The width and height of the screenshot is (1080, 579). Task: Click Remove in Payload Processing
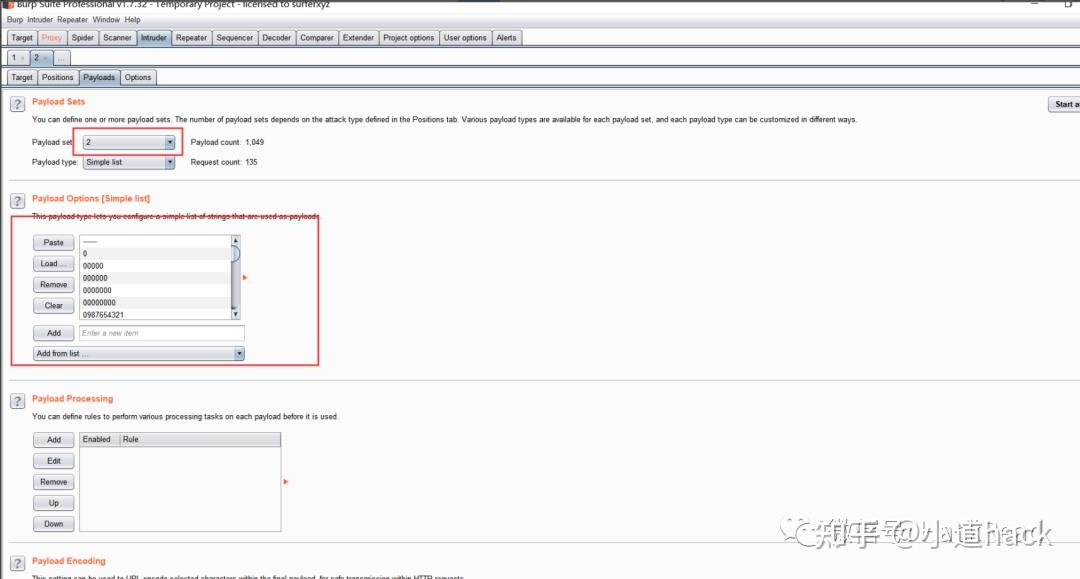[x=54, y=482]
